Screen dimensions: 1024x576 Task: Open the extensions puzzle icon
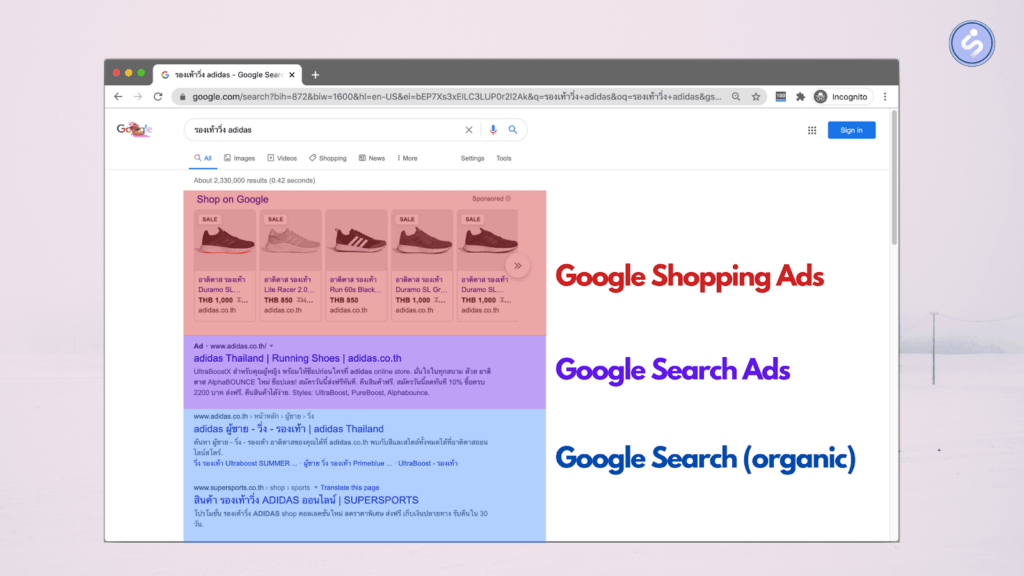click(x=801, y=97)
